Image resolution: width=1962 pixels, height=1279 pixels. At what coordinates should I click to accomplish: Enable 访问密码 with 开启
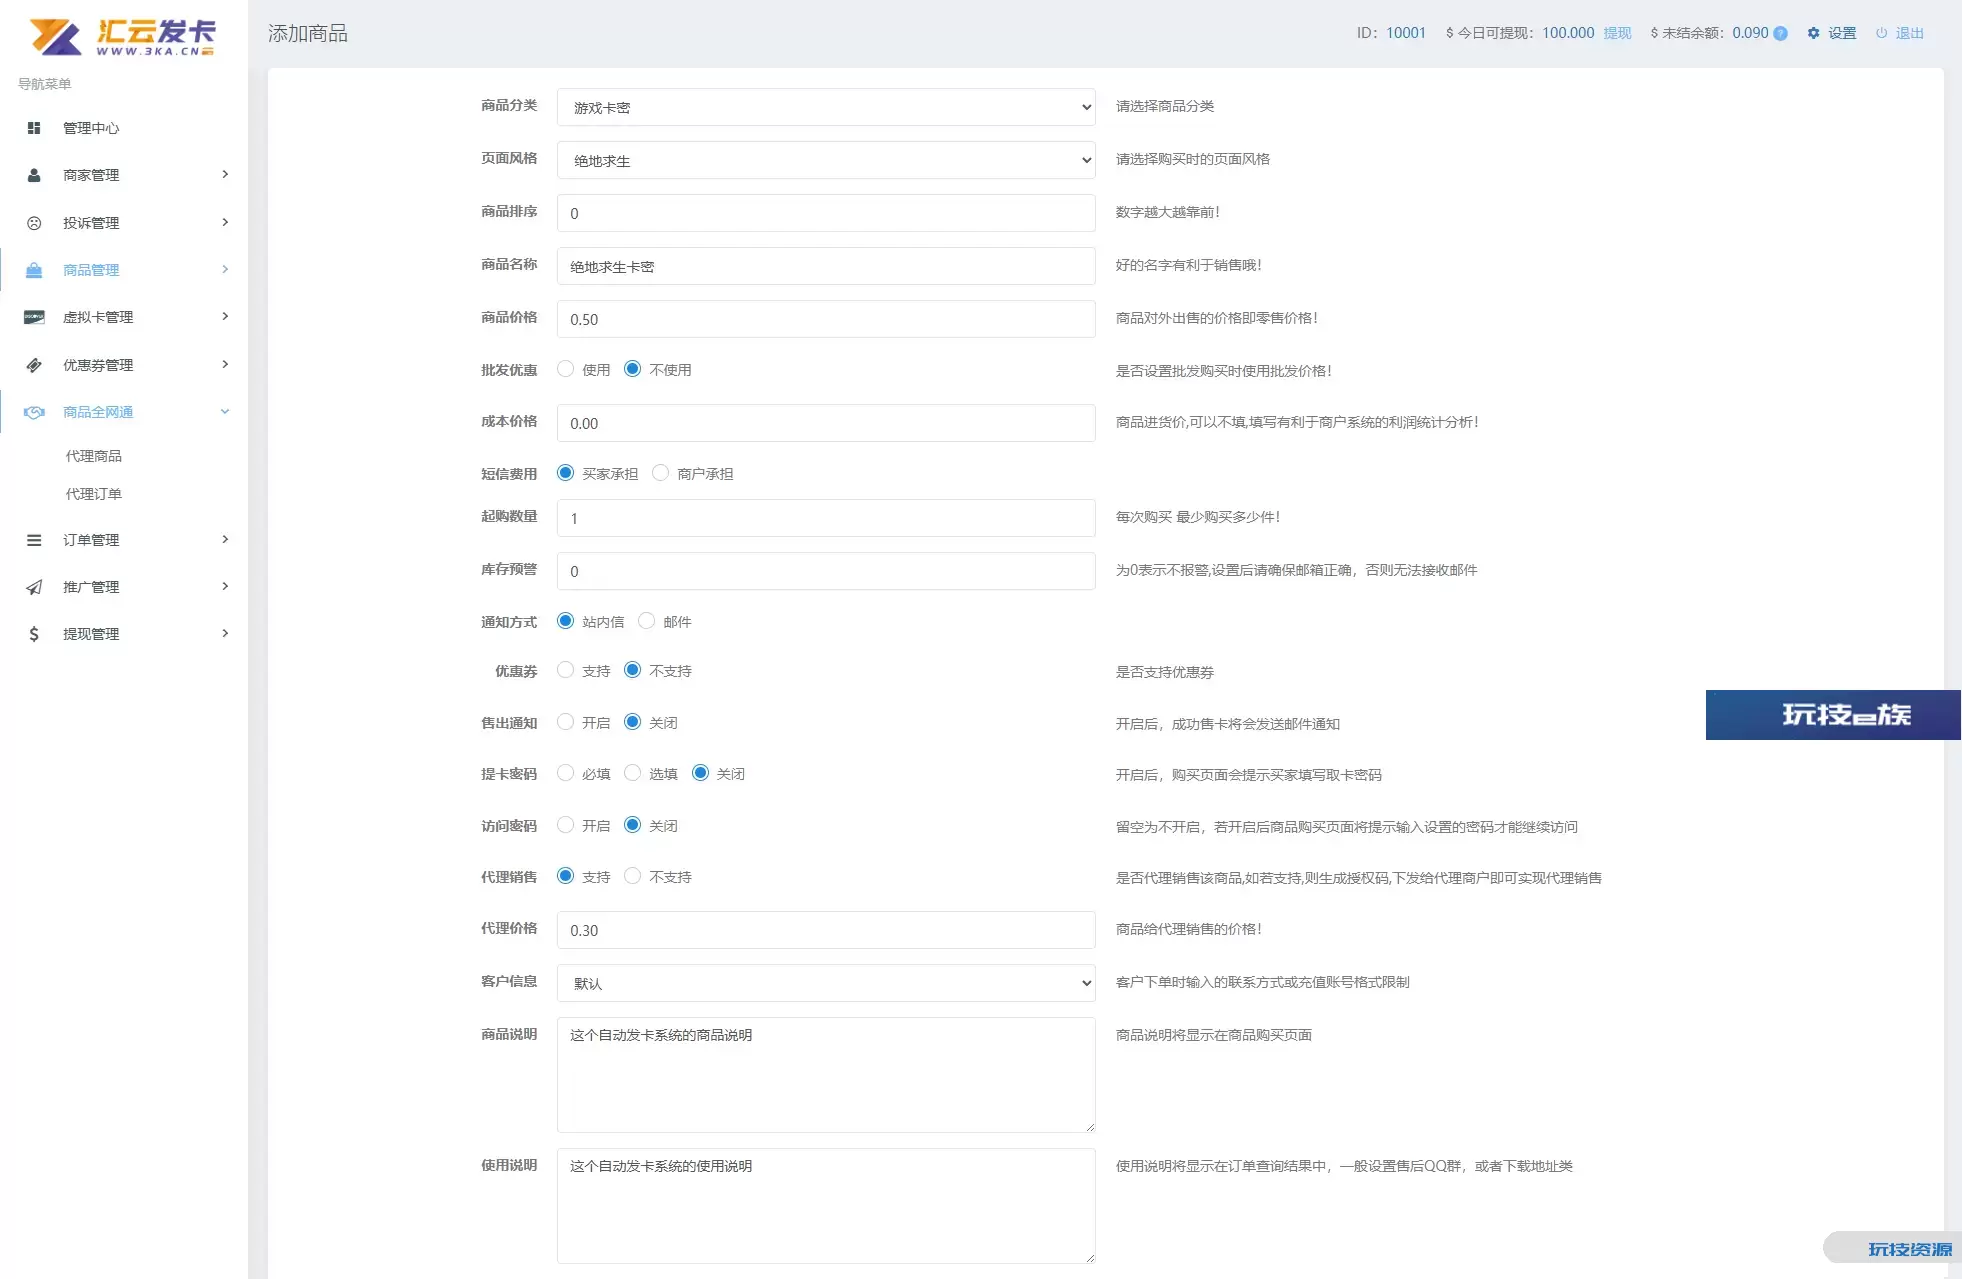(x=566, y=825)
